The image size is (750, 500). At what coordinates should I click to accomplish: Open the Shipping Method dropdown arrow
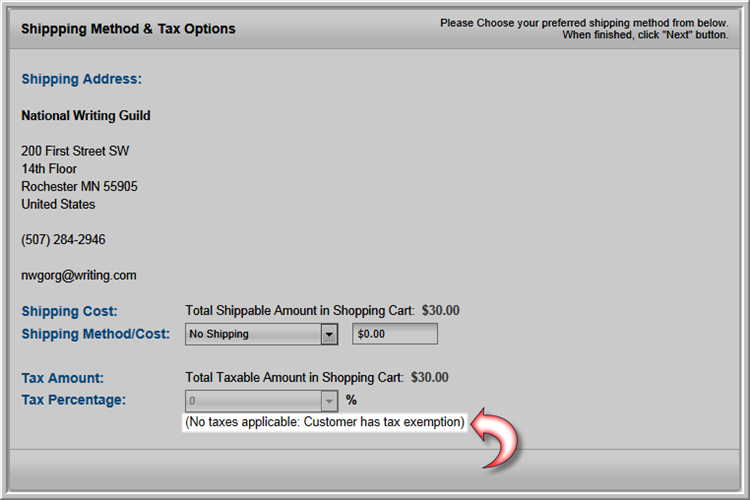pos(329,334)
